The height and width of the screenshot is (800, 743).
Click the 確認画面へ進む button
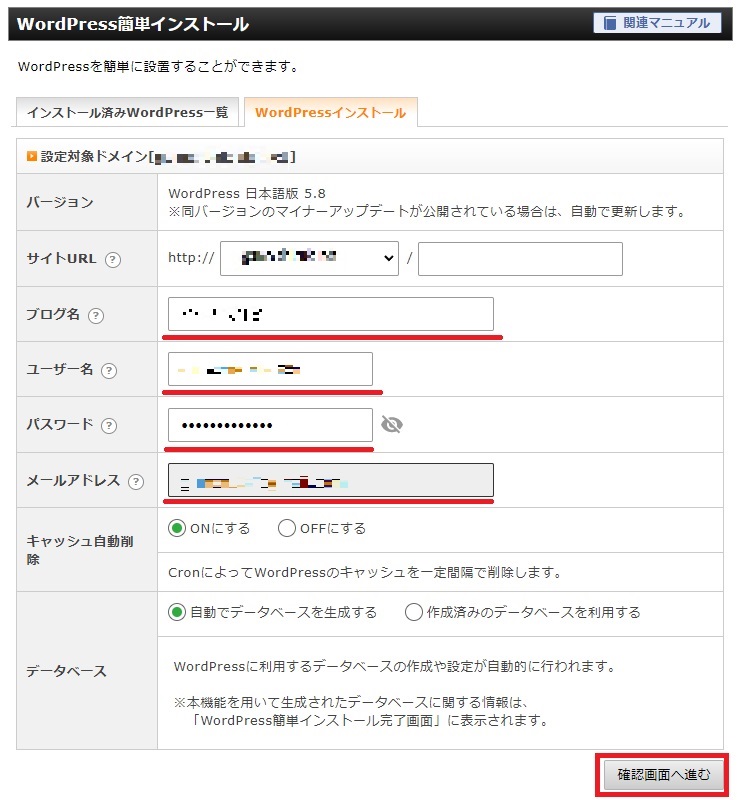663,774
